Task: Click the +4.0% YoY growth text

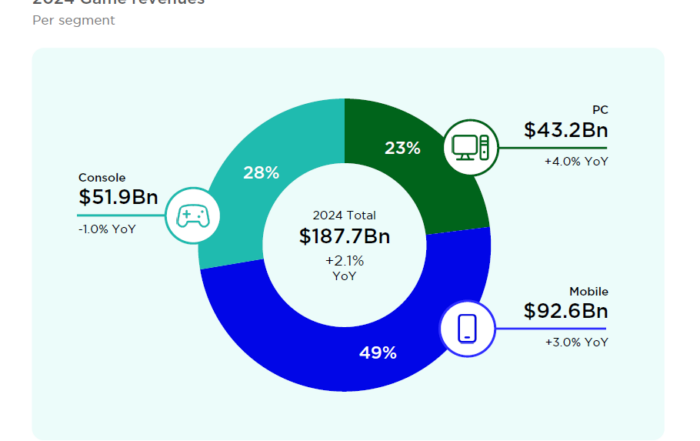Action: 576,161
